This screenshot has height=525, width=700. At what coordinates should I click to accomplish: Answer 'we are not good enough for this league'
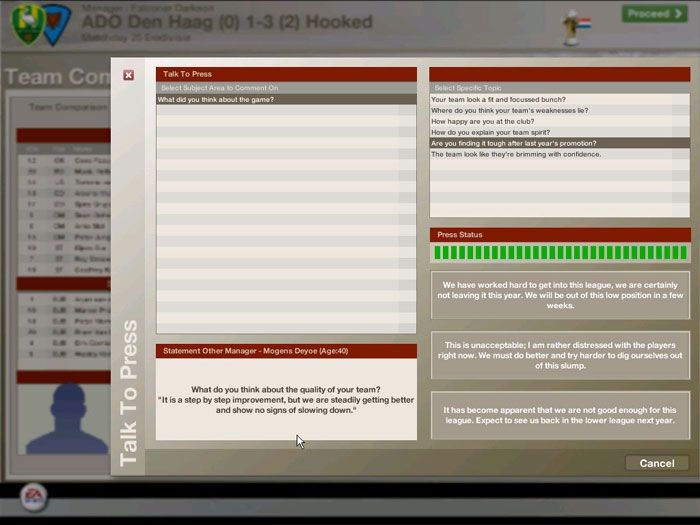(x=560, y=415)
